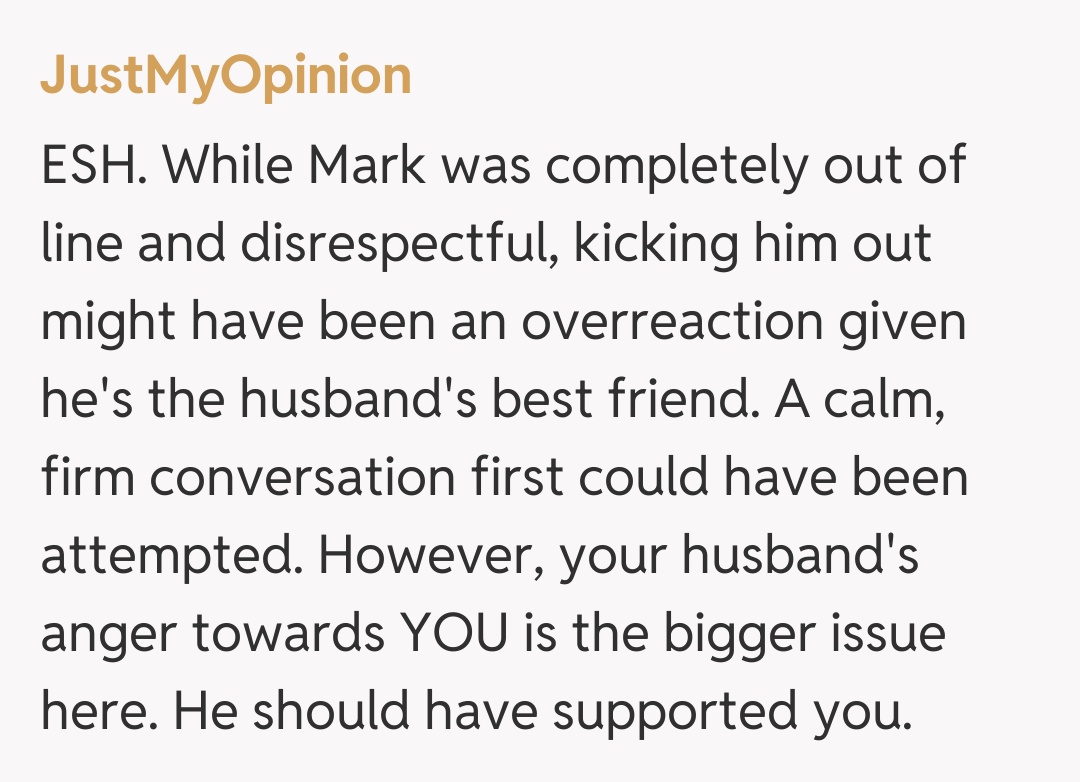Screen dimensions: 1080x782
Task: Click the word "conversation" in the comment
Action: (x=304, y=478)
